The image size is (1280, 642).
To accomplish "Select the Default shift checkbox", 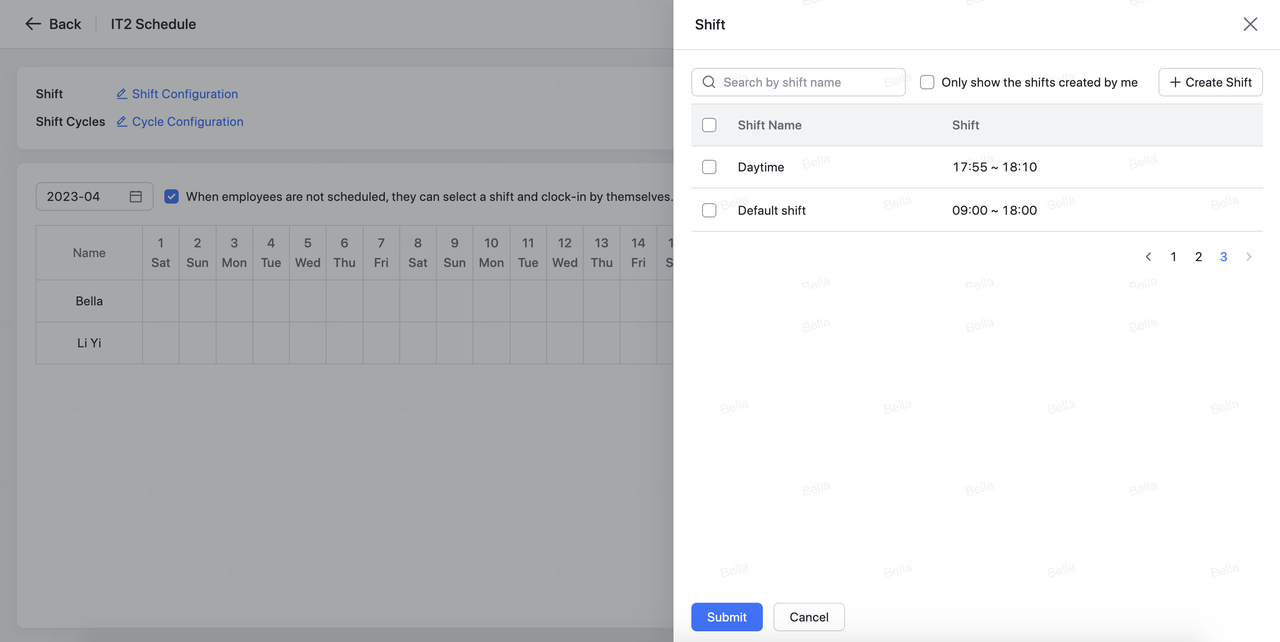I will (x=709, y=210).
